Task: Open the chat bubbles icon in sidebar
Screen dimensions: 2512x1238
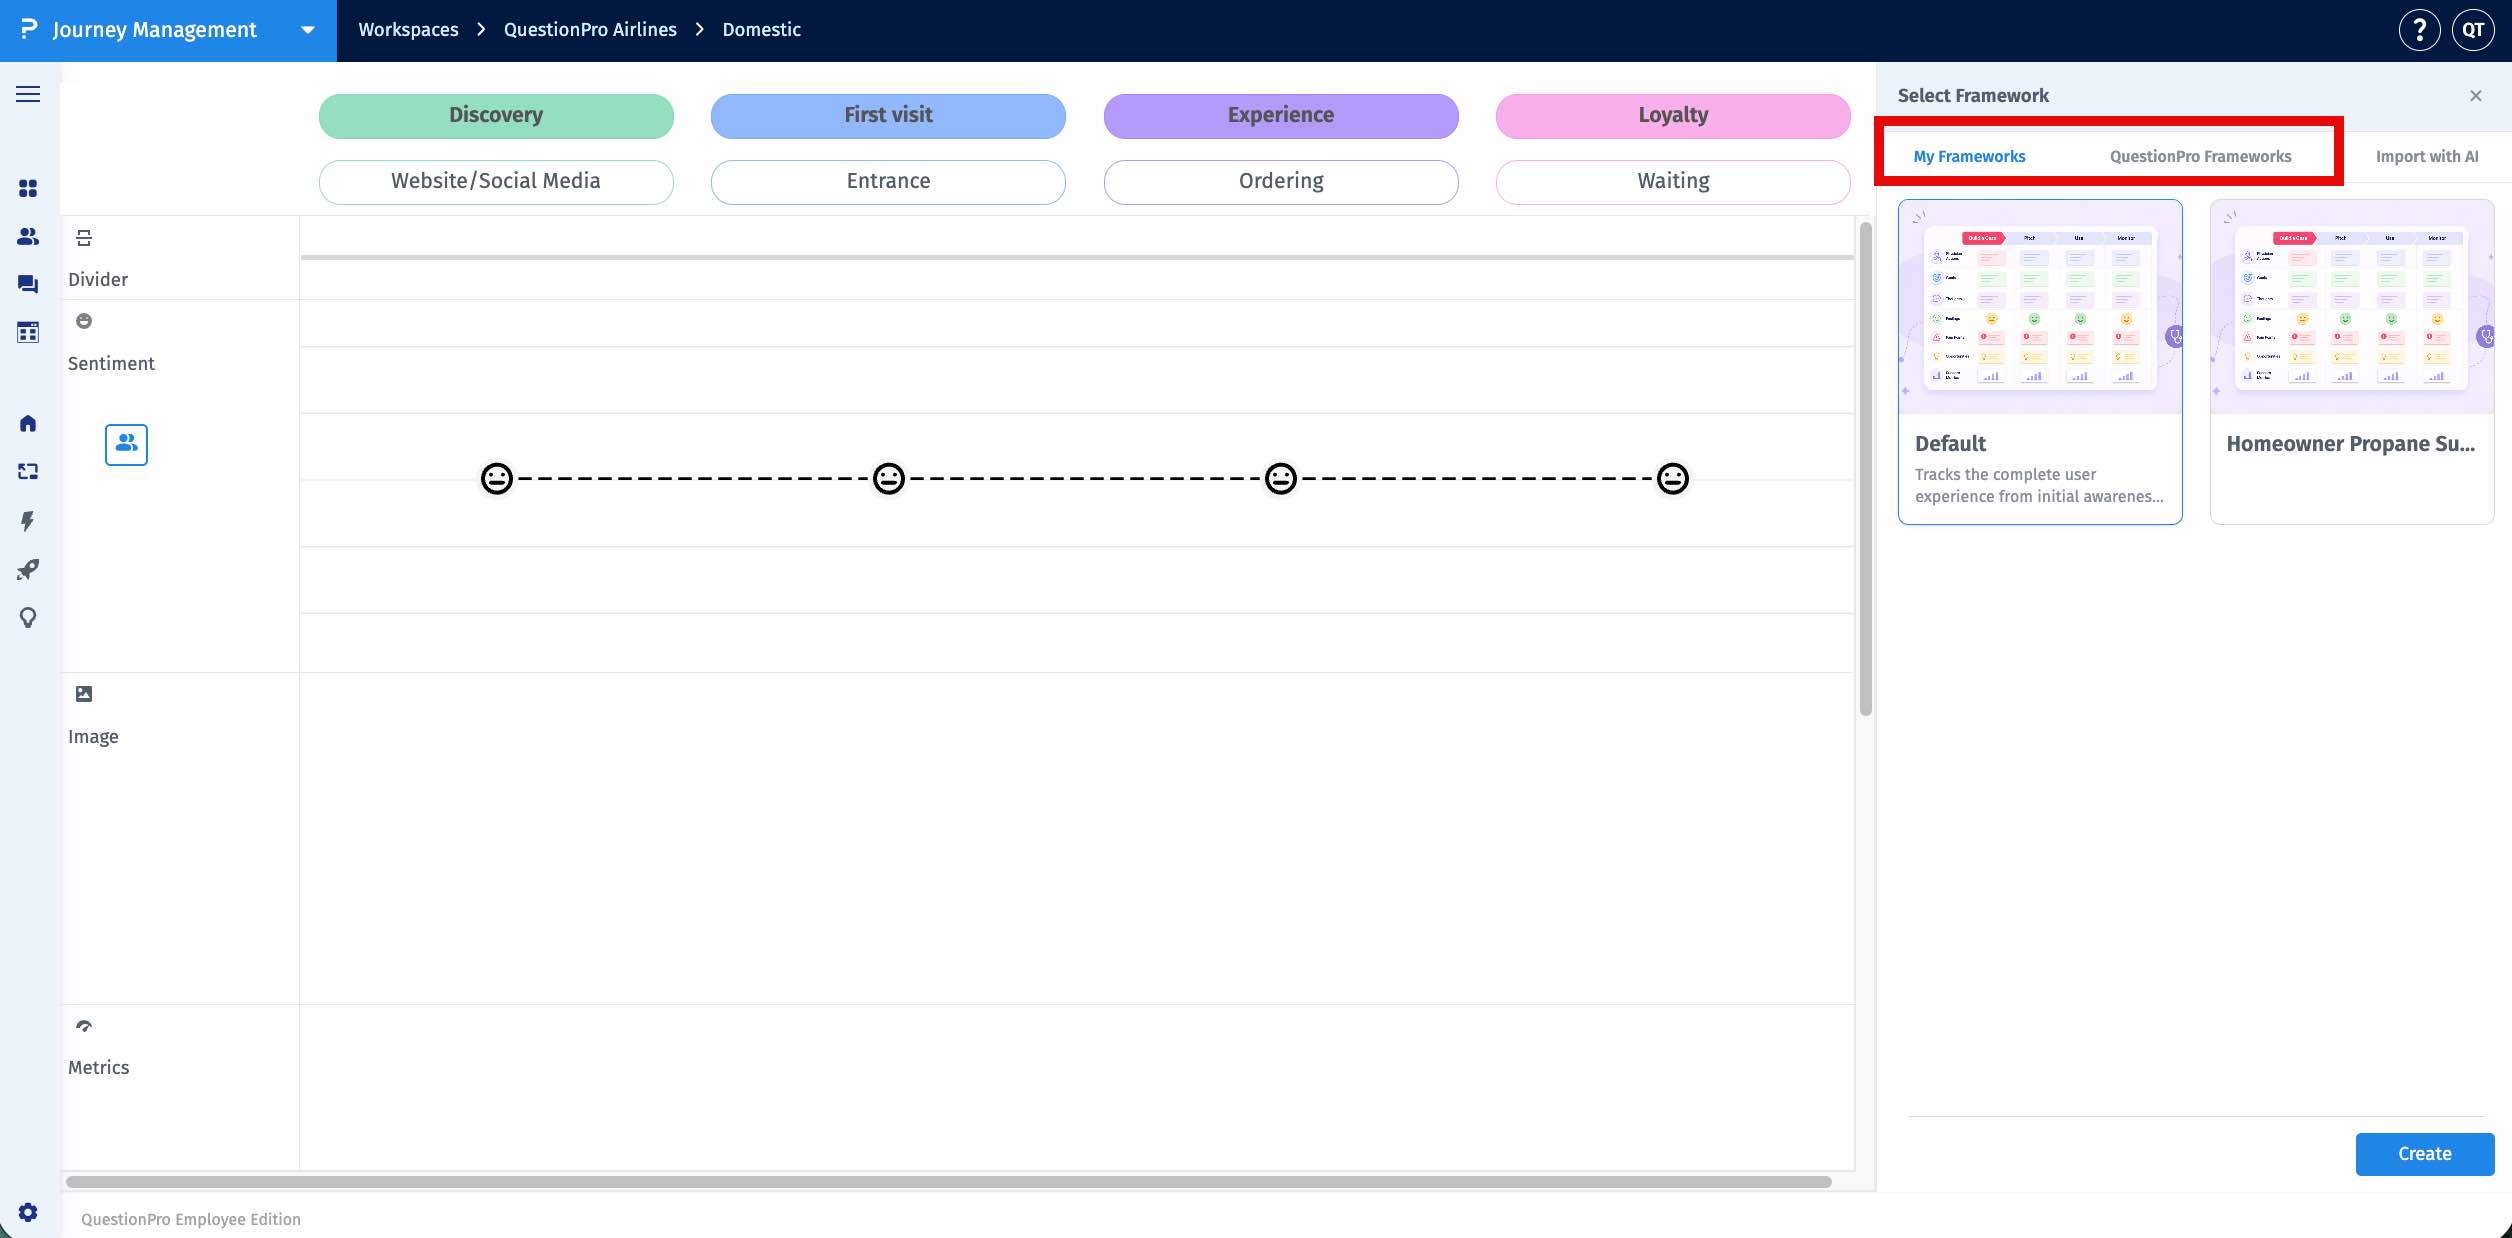Action: coord(28,284)
